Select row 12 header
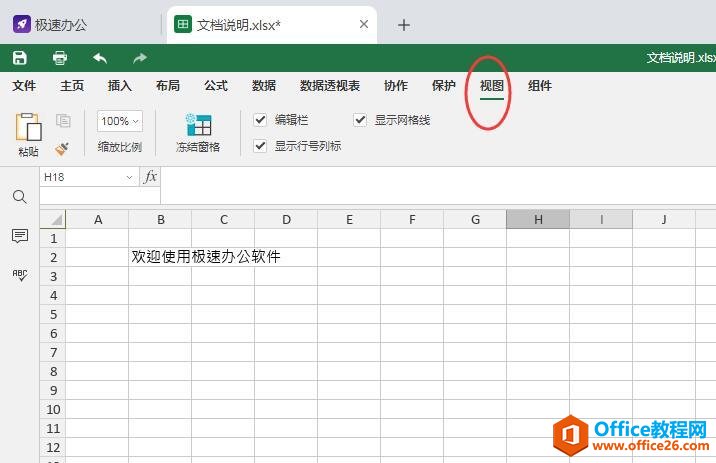The height and width of the screenshot is (463, 716). click(53, 447)
